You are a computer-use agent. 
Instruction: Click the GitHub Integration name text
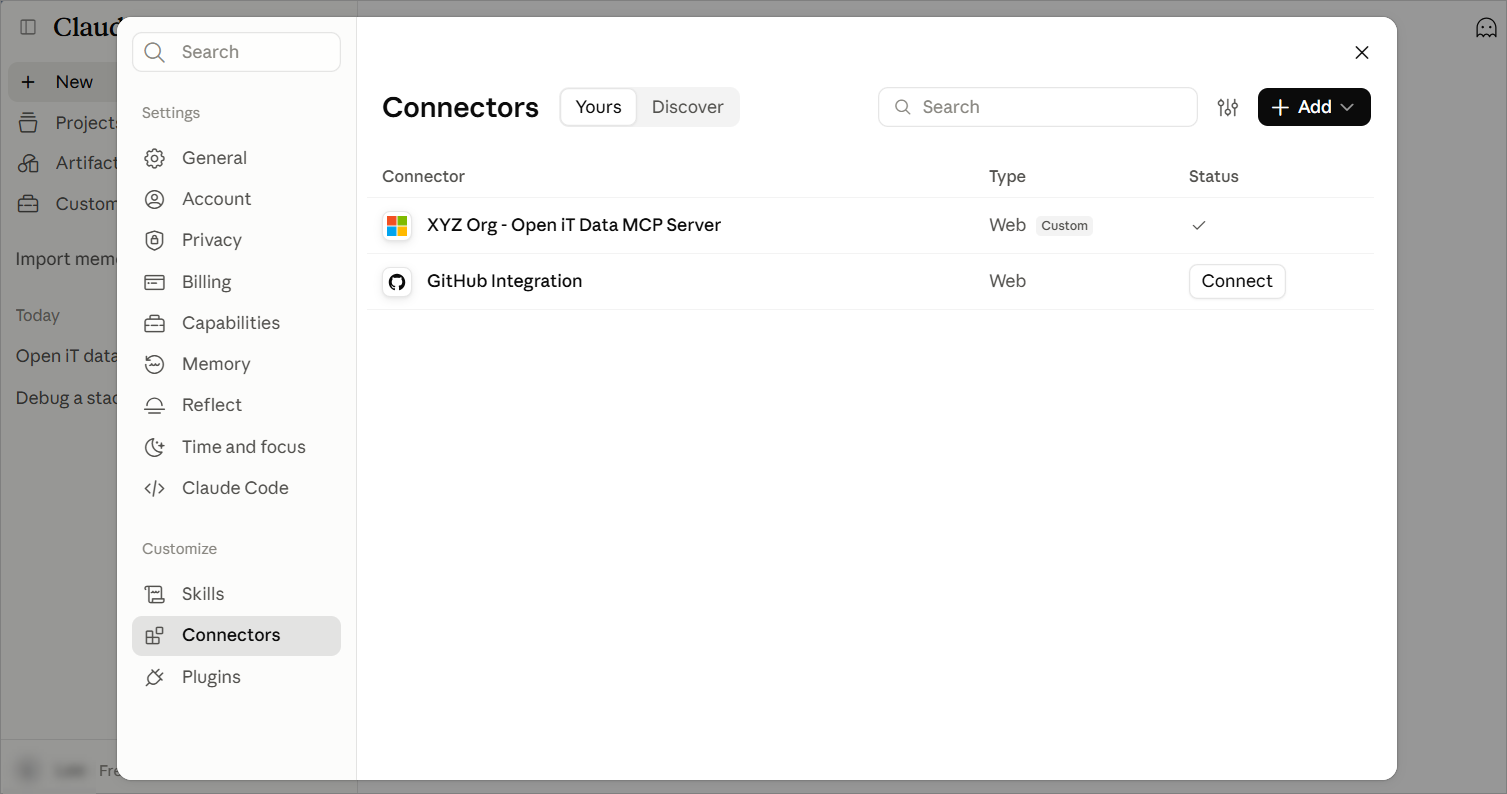tap(504, 281)
